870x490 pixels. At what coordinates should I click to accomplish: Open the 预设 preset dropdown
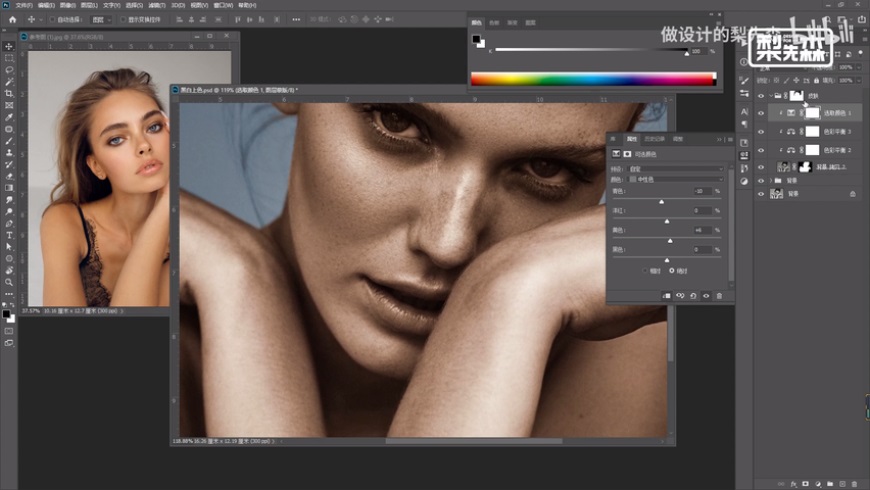[x=675, y=170]
